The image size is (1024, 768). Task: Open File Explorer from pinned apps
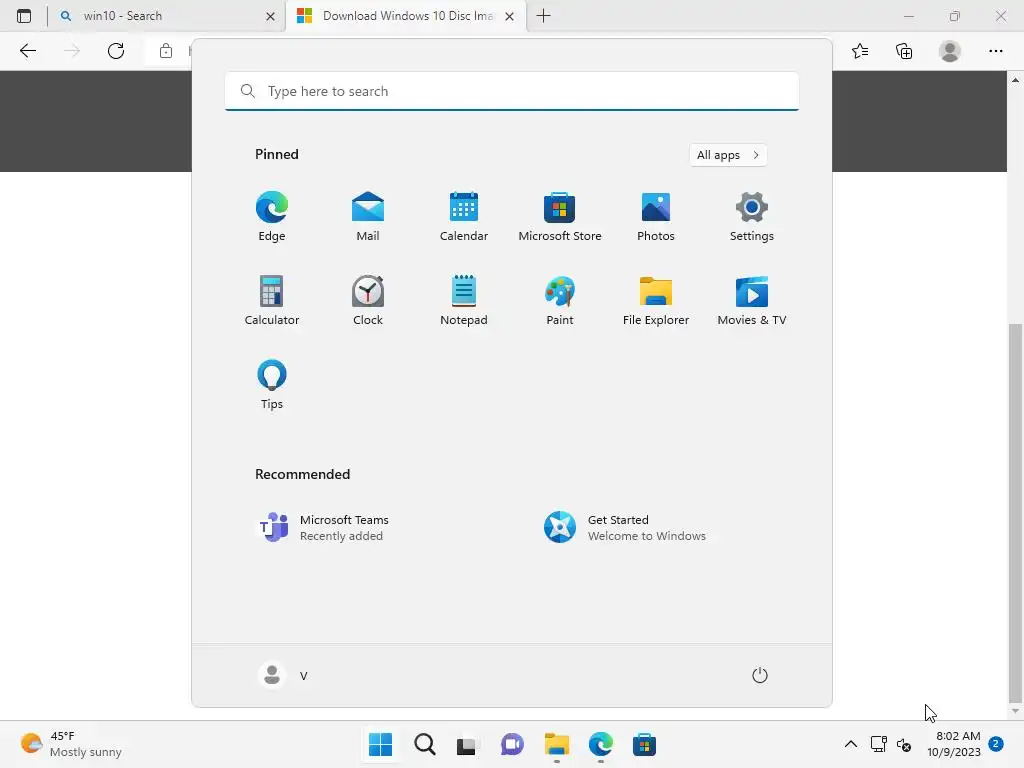tap(656, 301)
